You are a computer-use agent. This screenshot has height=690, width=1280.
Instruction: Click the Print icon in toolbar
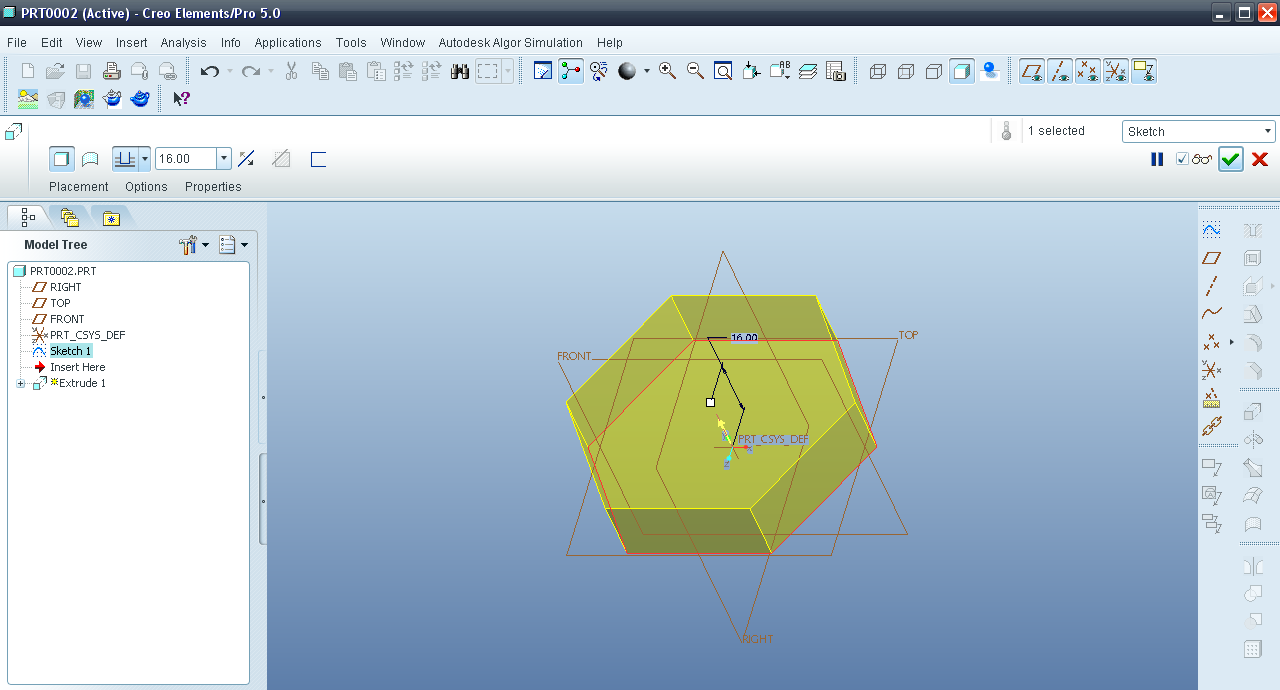112,71
